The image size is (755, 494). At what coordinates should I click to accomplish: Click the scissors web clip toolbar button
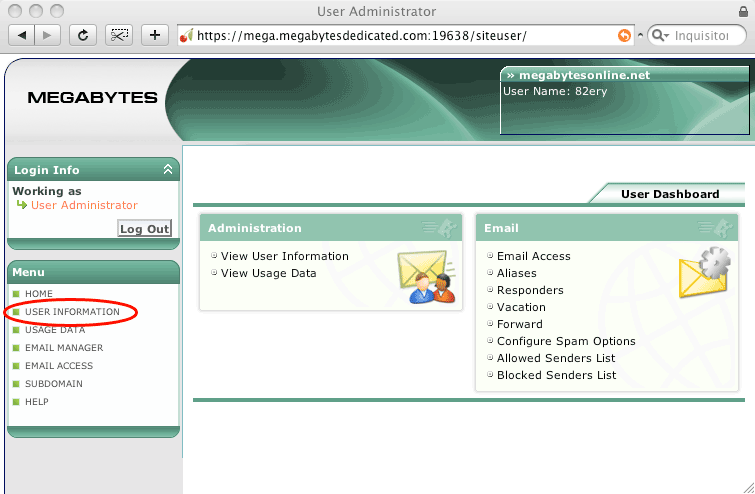pyautogui.click(x=119, y=35)
